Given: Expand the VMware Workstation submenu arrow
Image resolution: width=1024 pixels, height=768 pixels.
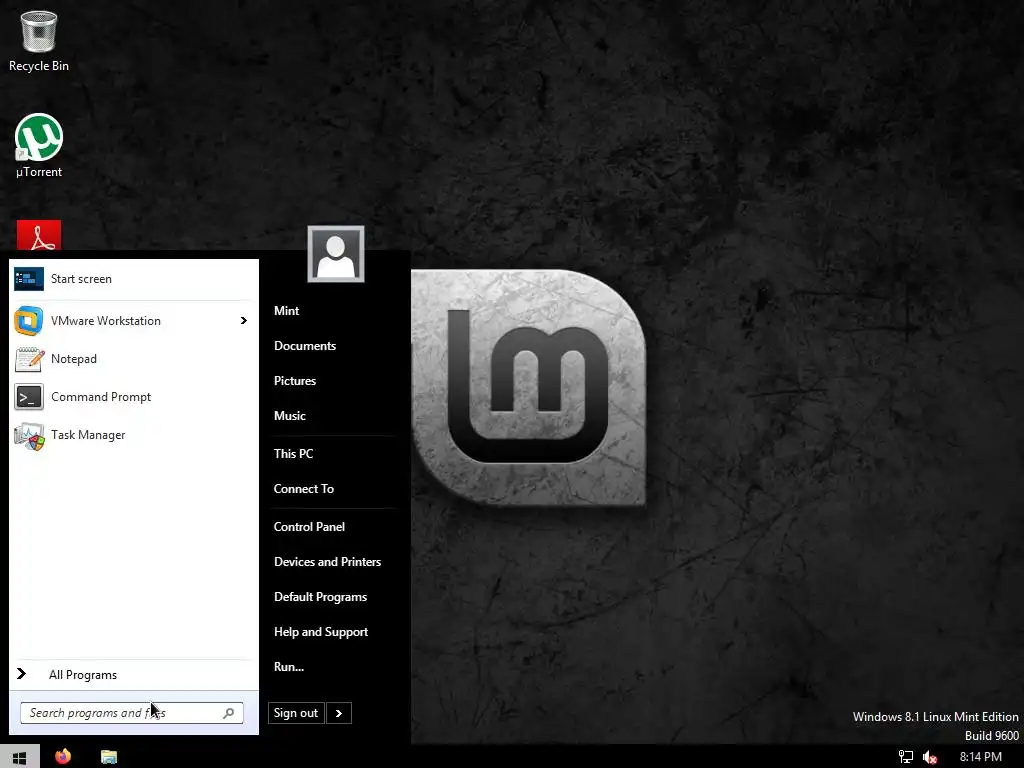Looking at the screenshot, I should [x=244, y=321].
